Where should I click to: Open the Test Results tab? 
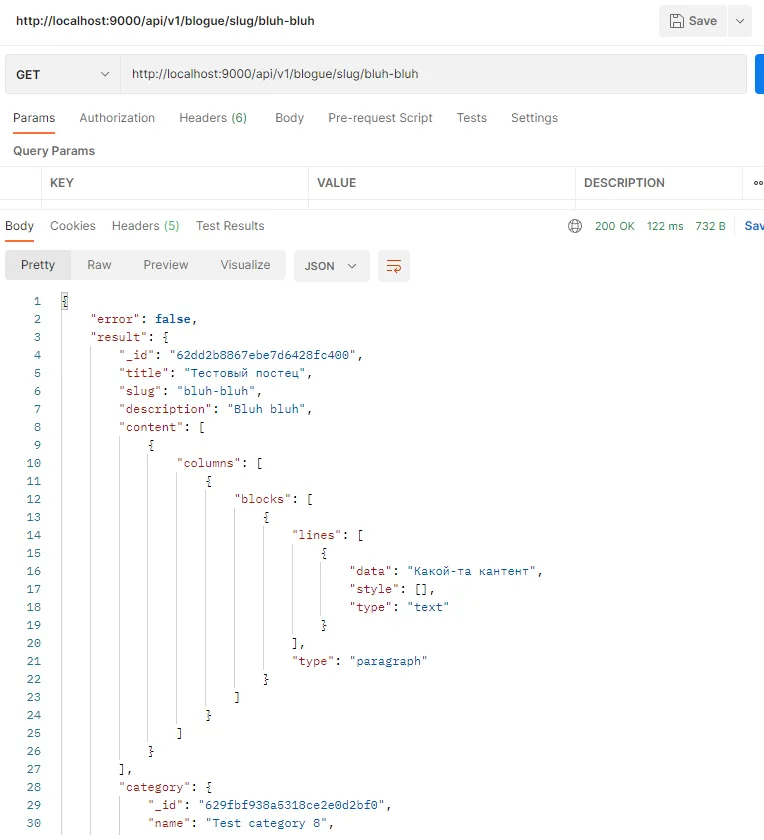(x=230, y=226)
